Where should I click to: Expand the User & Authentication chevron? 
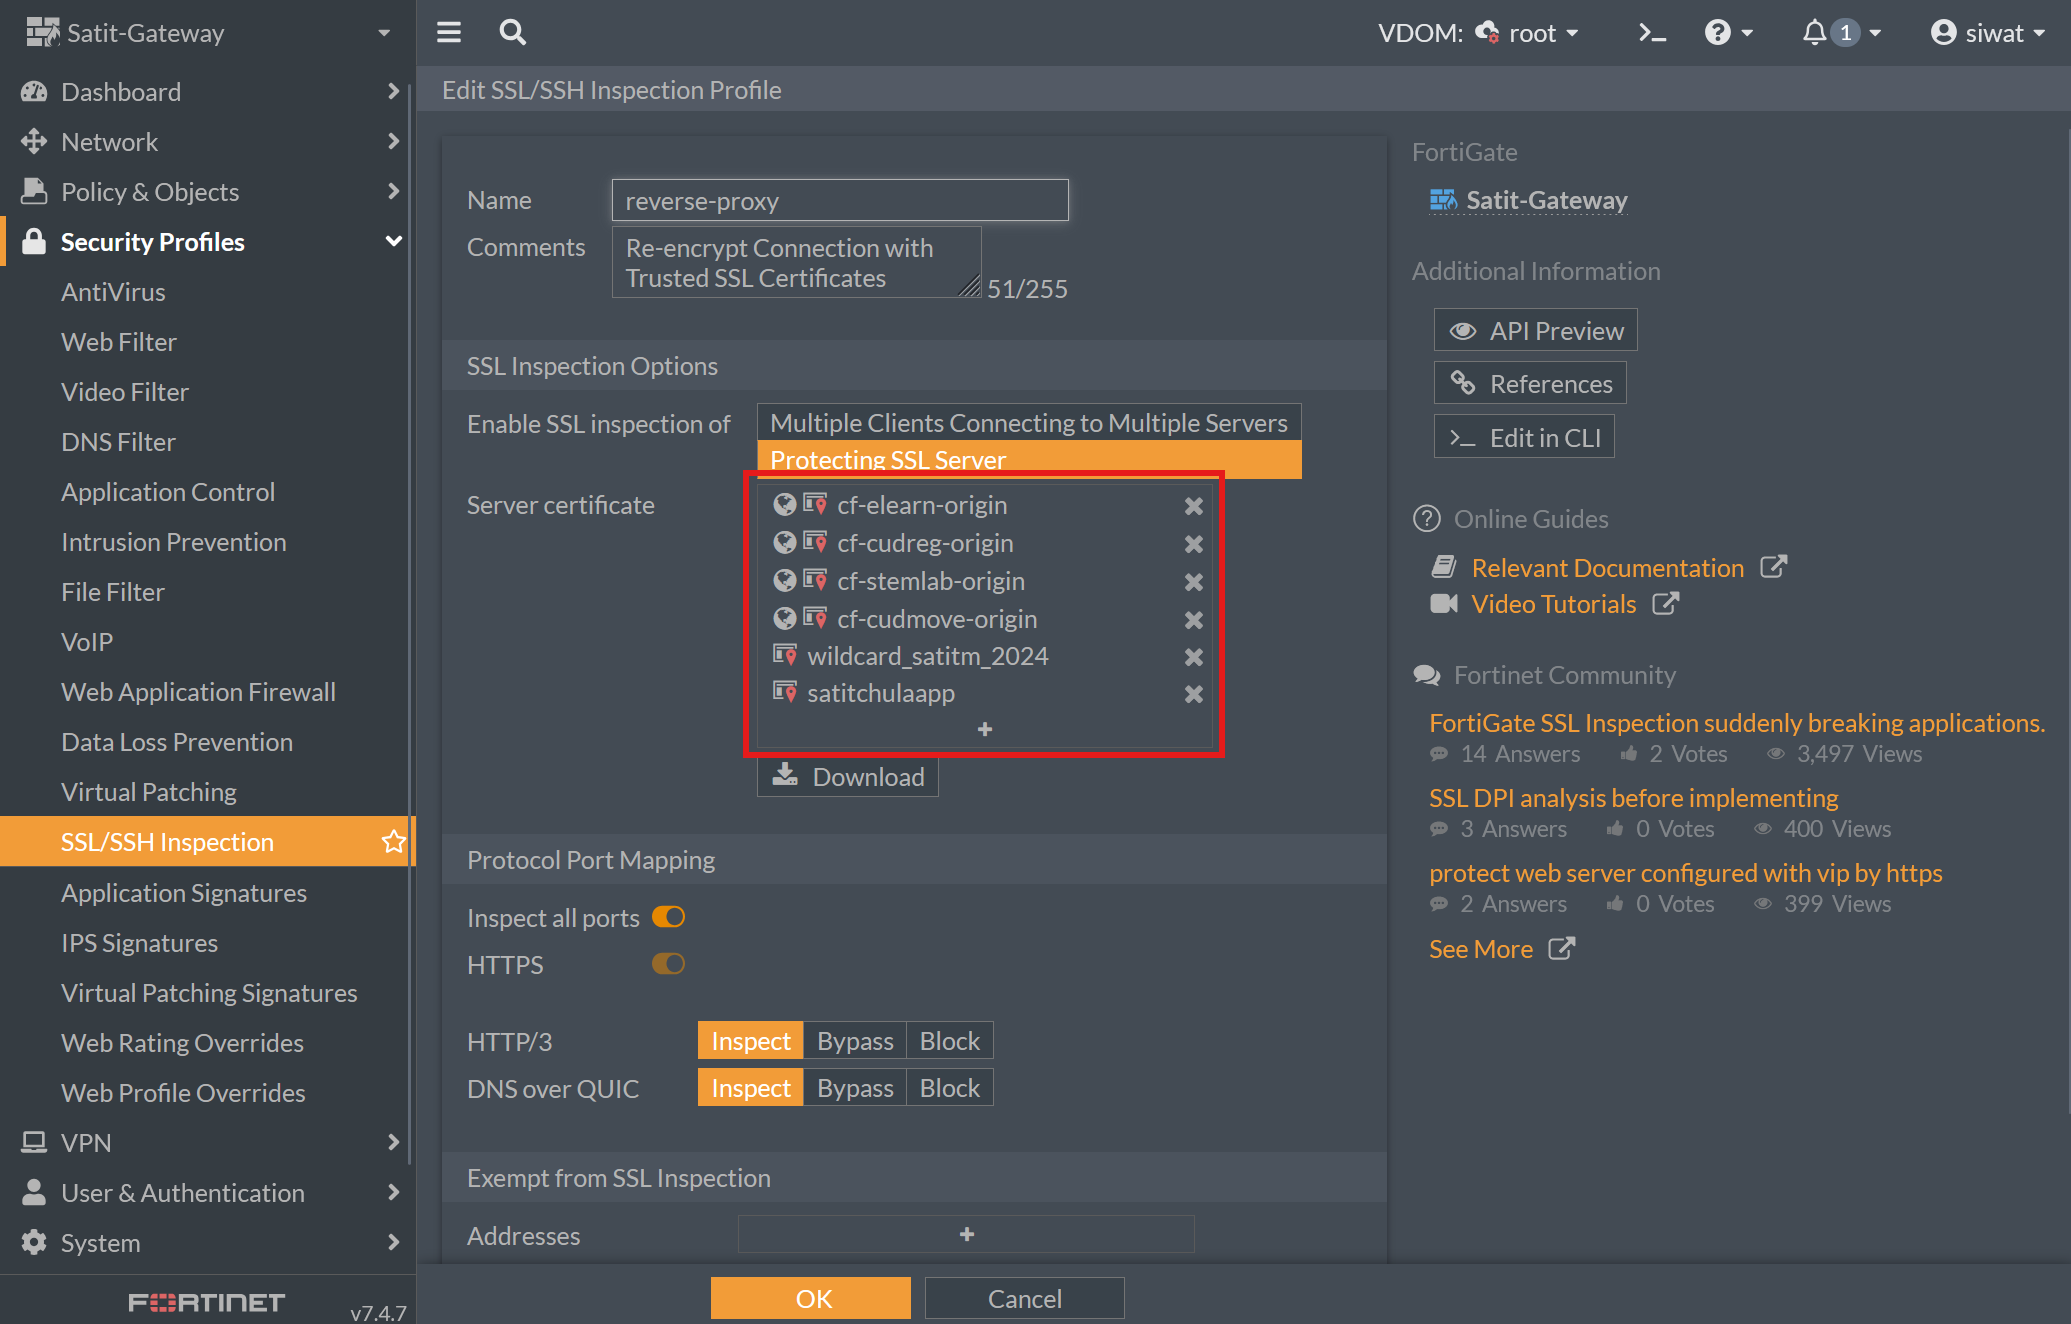click(393, 1192)
